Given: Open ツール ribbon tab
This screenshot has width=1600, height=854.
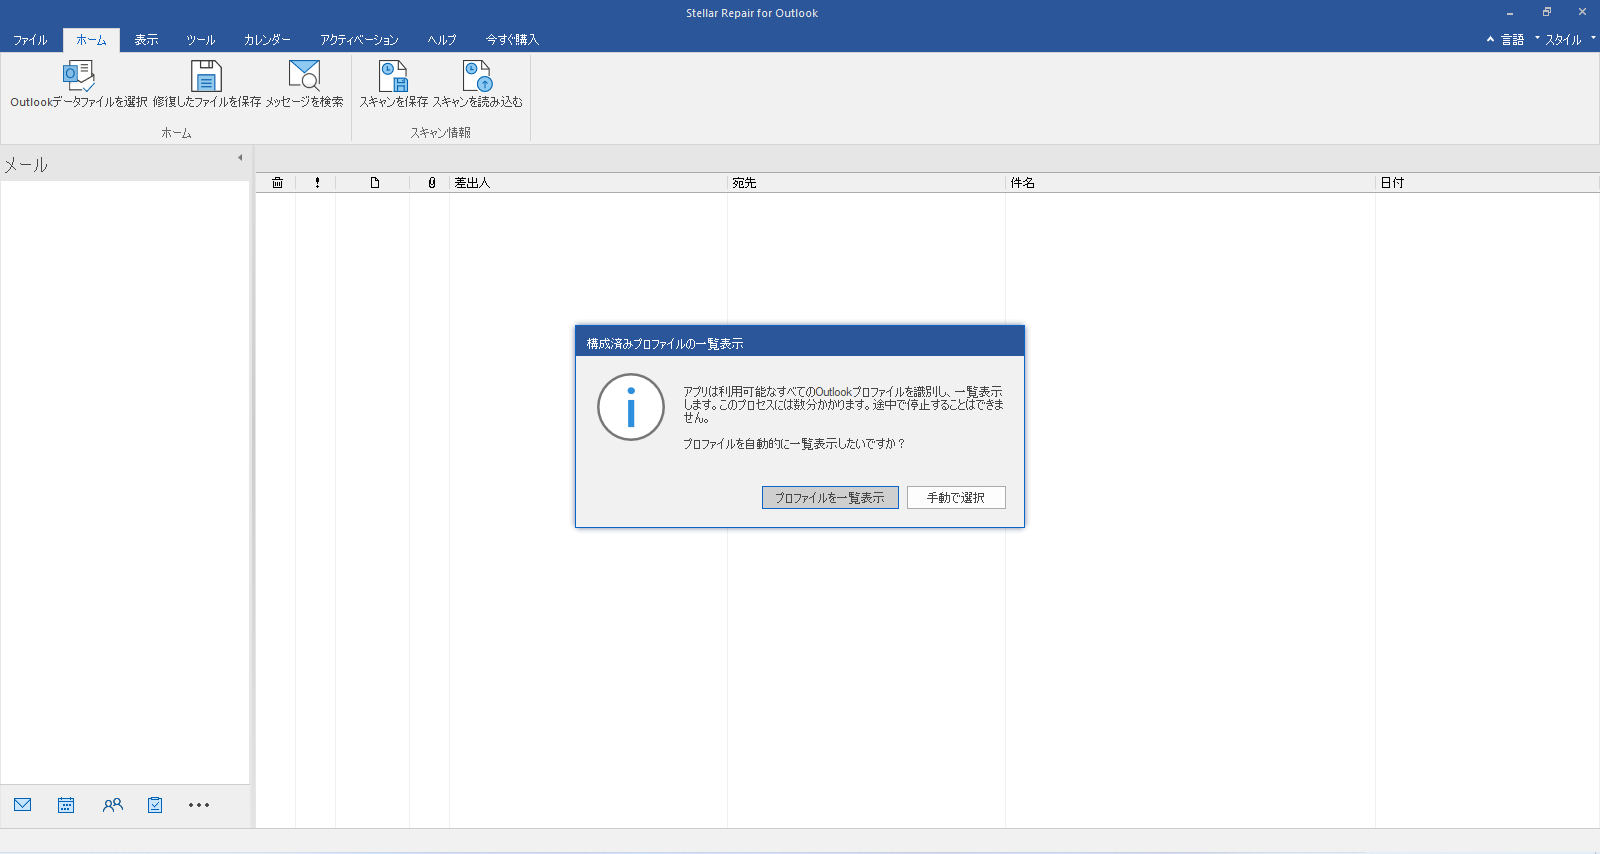Looking at the screenshot, I should point(200,40).
